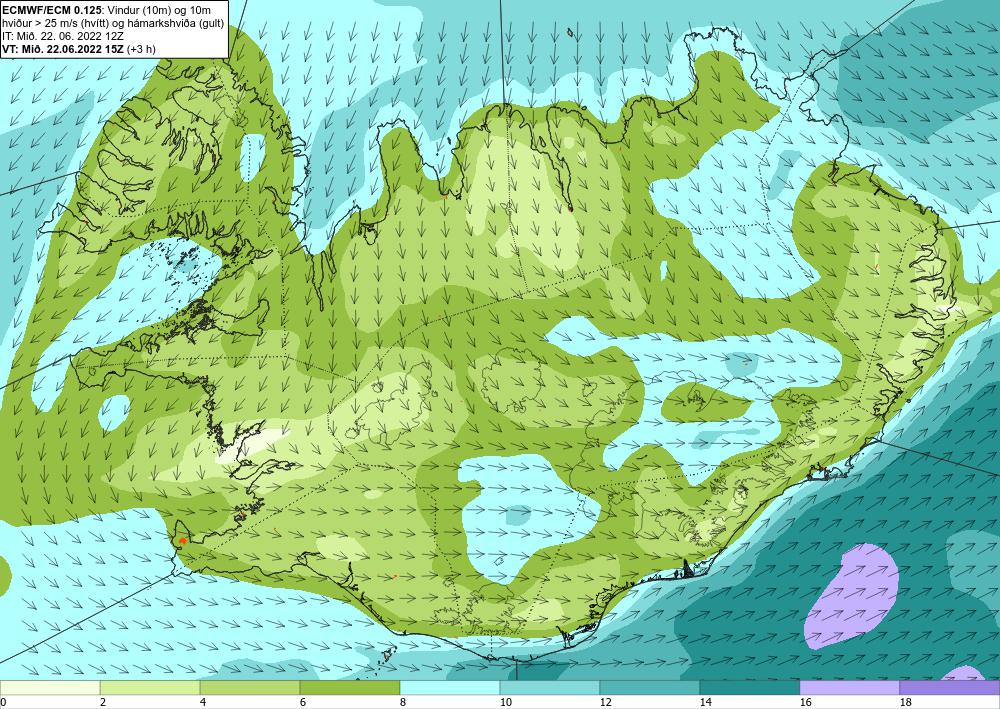The image size is (1000, 709).
Task: Click the legend label "0"
Action: pos(3,702)
